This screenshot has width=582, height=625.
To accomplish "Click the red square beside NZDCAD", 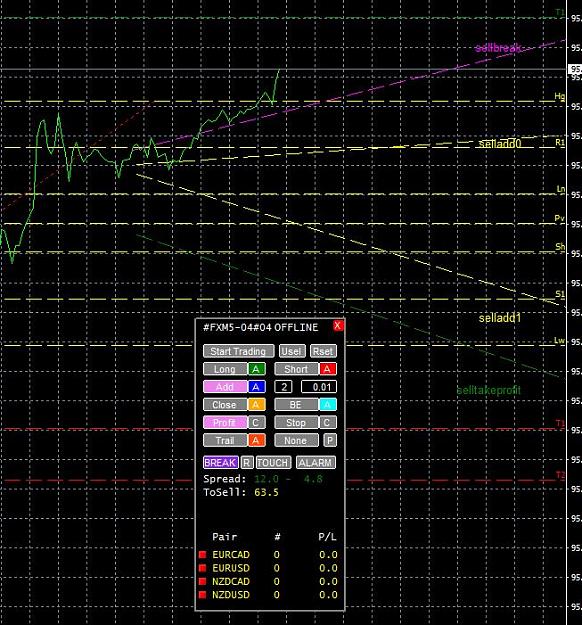I will (x=203, y=581).
